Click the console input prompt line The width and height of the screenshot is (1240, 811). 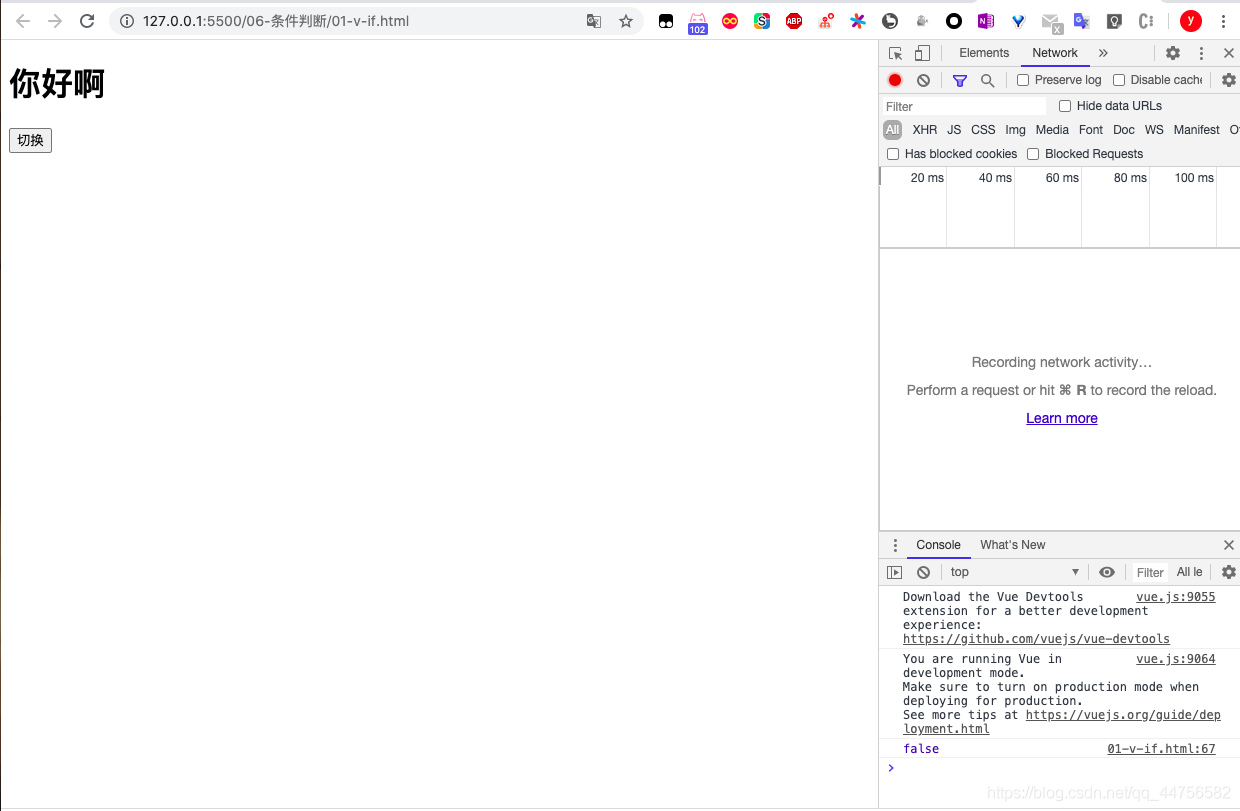(1060, 768)
